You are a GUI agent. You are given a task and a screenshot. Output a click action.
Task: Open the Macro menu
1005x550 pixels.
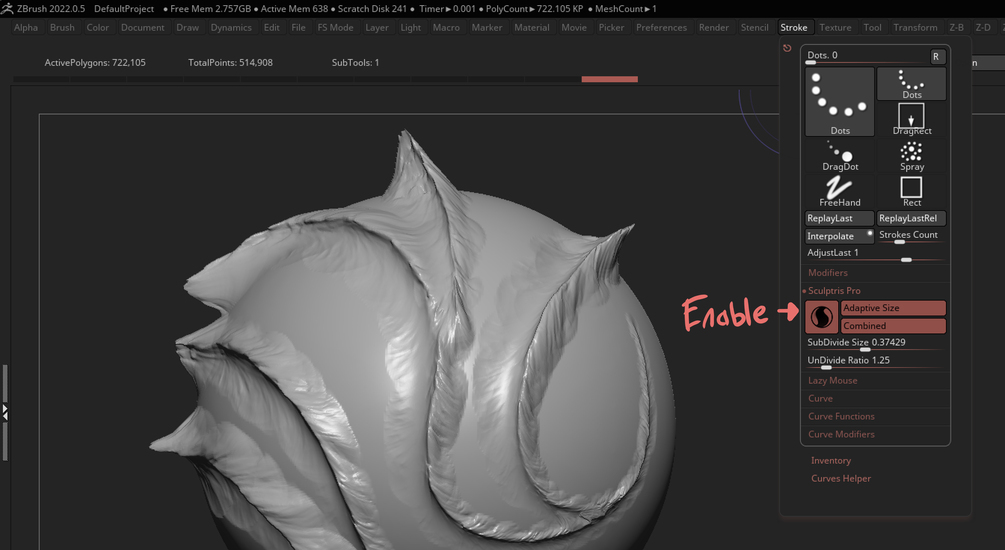tap(446, 27)
